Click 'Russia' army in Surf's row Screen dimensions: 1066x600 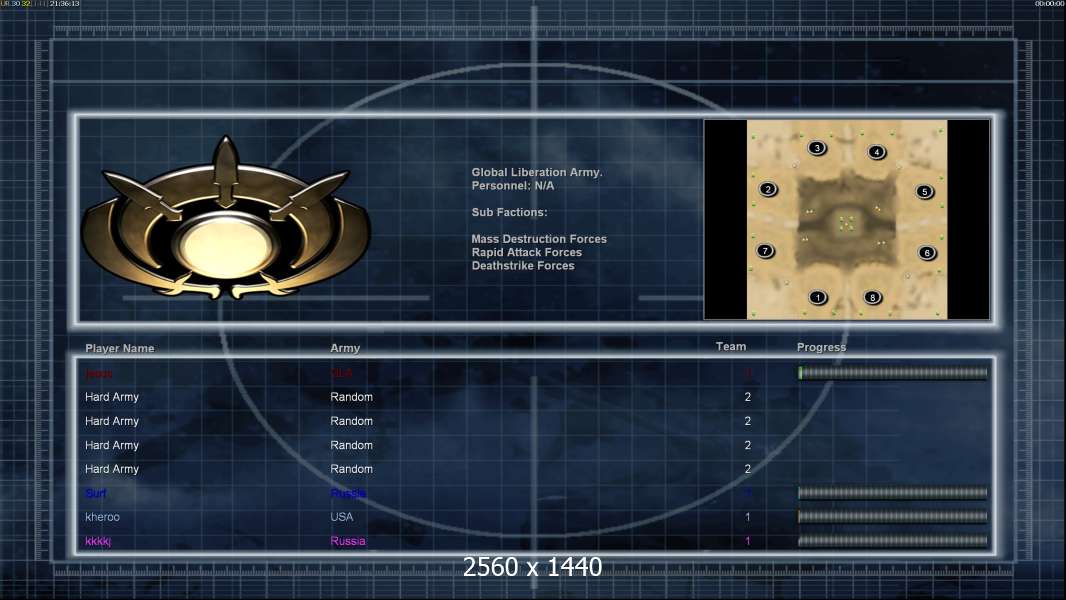(x=348, y=493)
